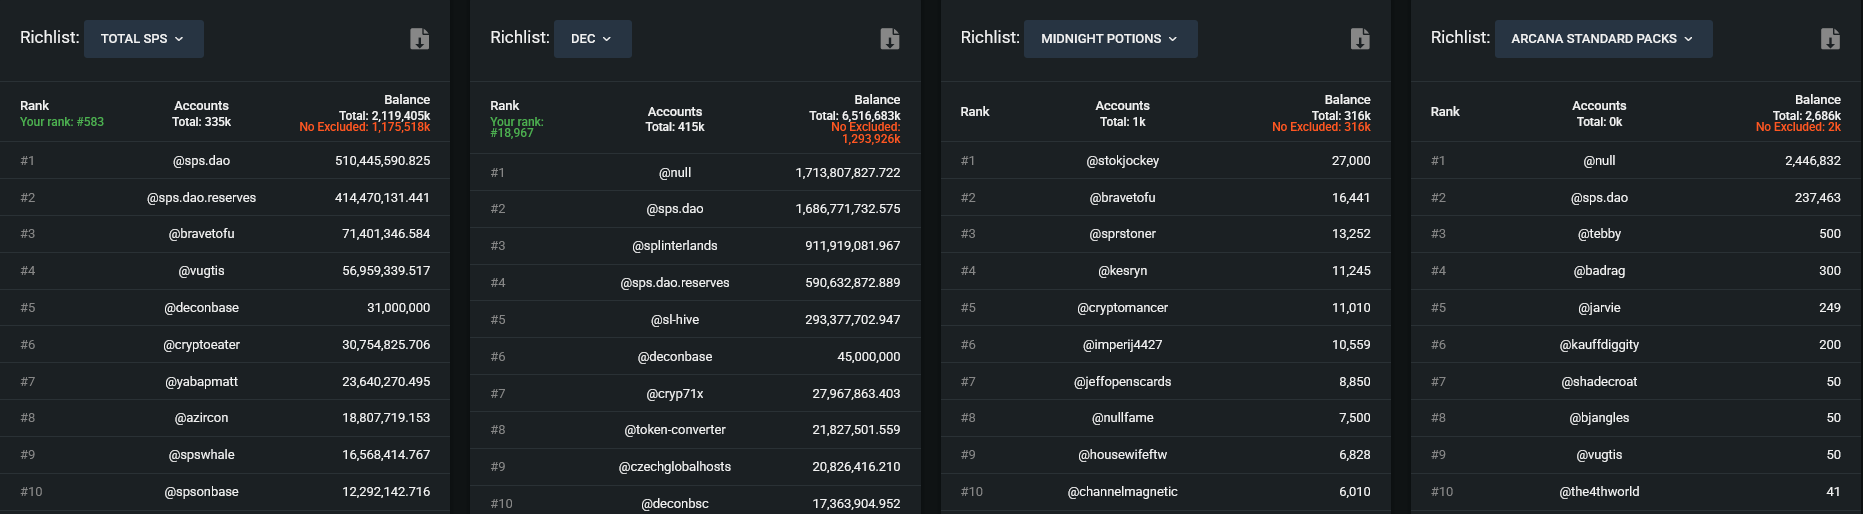Click the DEC richlist download icon
The height and width of the screenshot is (514, 1863).
(x=889, y=39)
